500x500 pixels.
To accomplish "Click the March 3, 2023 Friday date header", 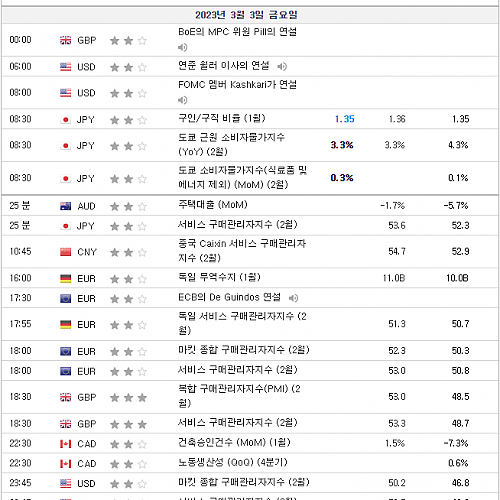I will [246, 15].
